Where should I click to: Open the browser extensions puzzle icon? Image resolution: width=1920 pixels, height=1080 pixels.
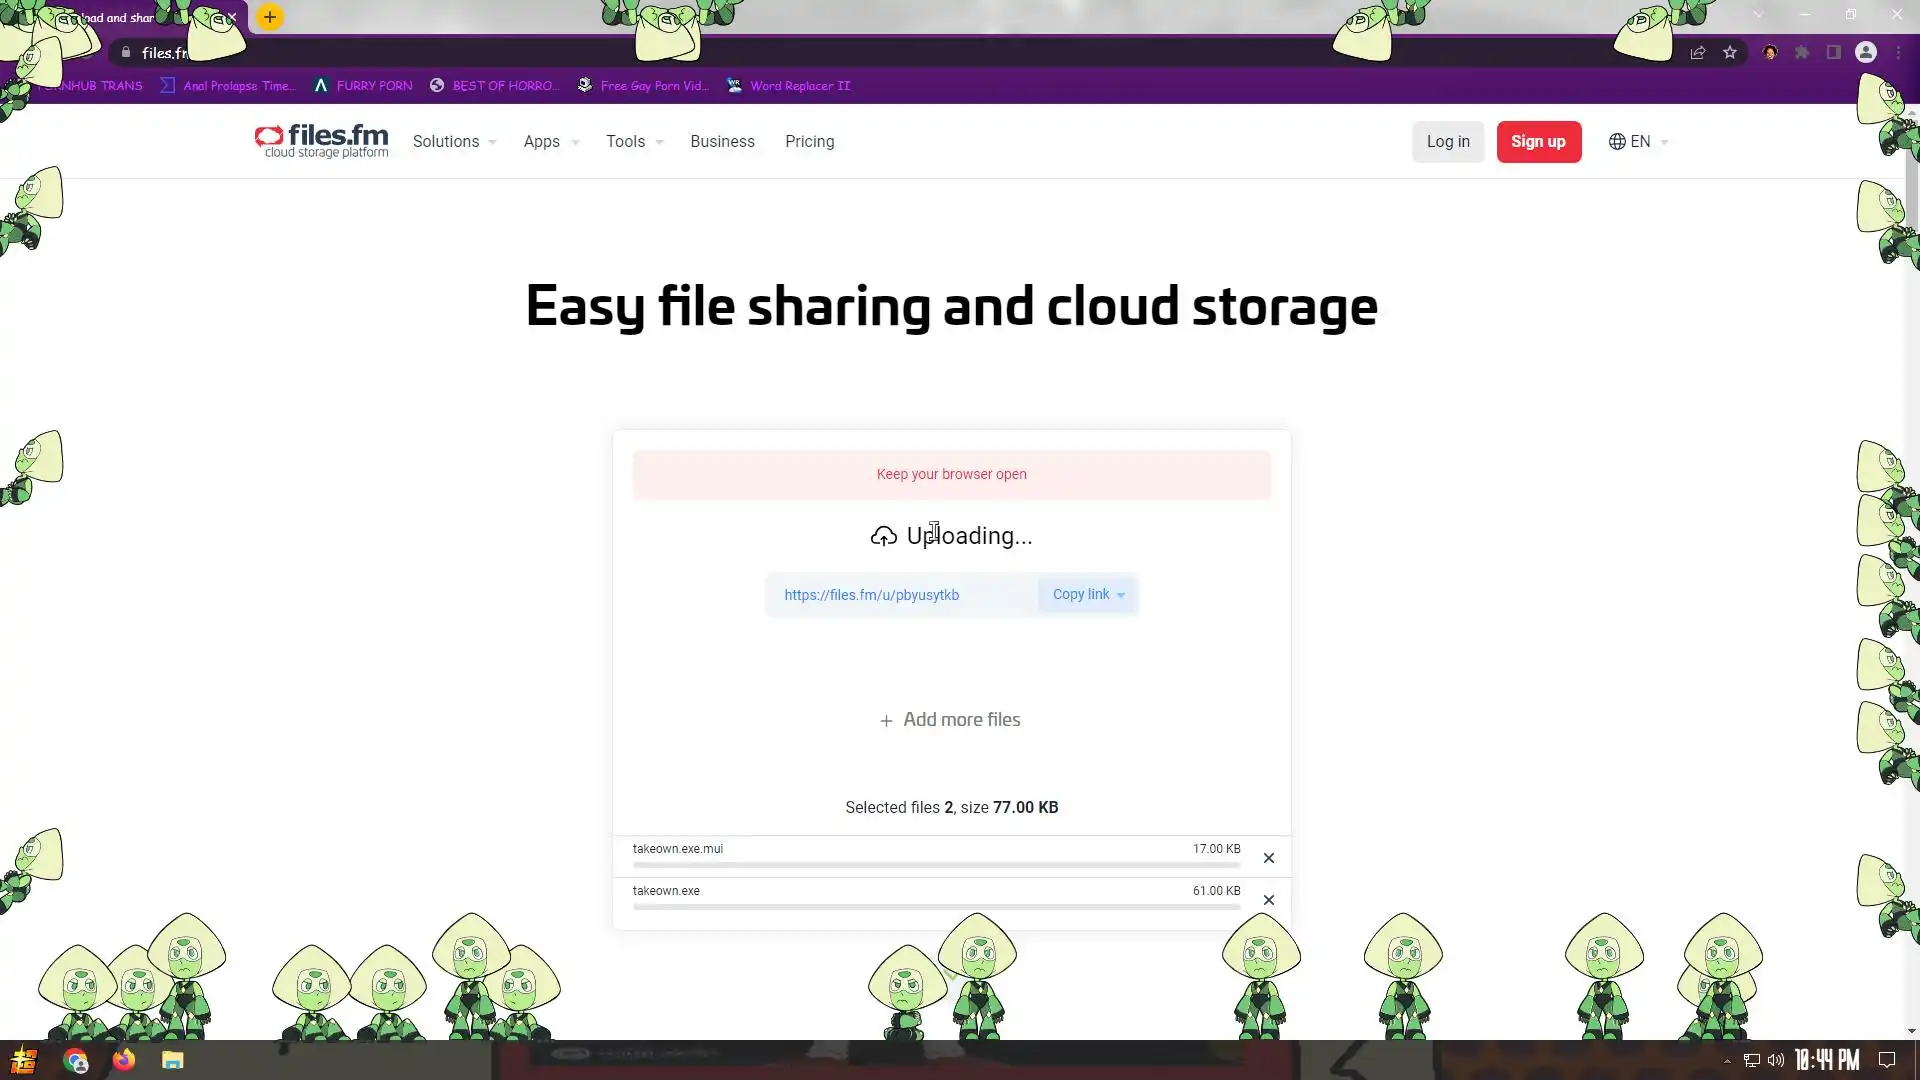[1802, 53]
